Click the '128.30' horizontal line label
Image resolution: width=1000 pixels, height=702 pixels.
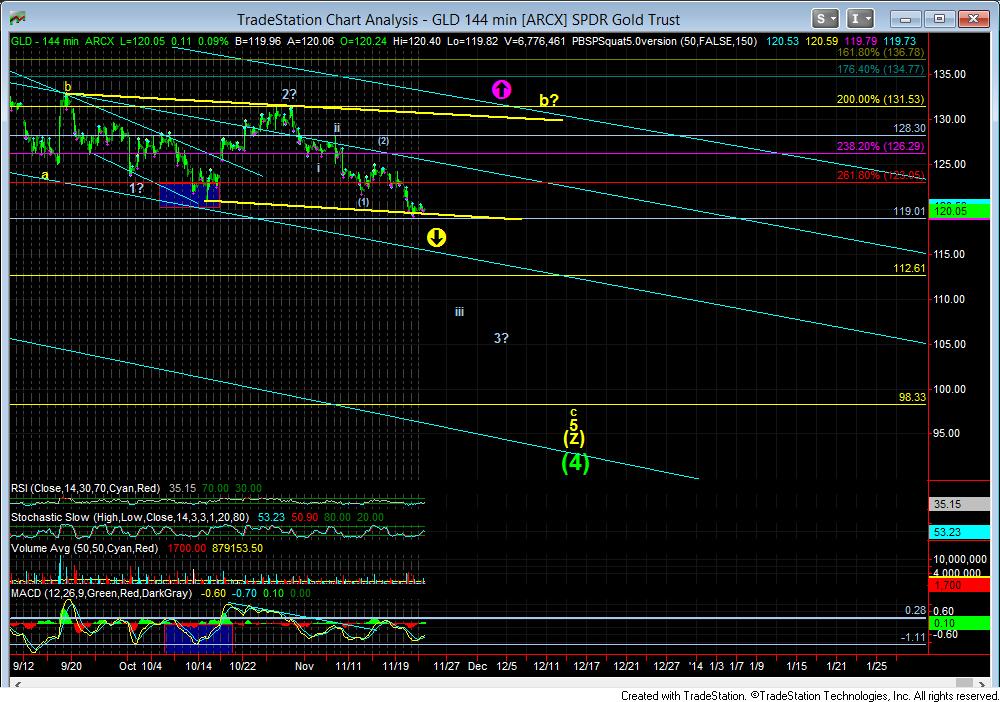coord(909,129)
